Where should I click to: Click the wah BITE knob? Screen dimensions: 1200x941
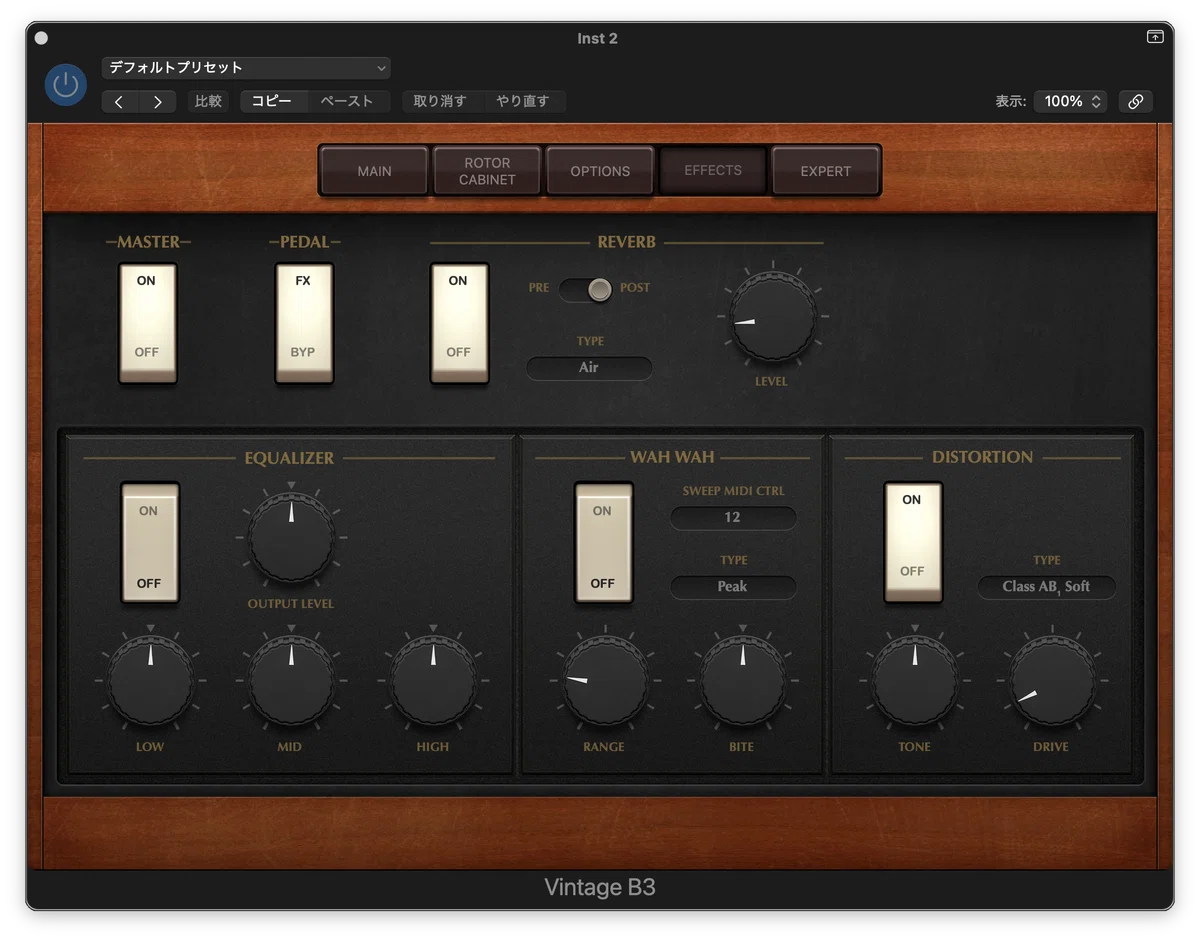pyautogui.click(x=743, y=683)
